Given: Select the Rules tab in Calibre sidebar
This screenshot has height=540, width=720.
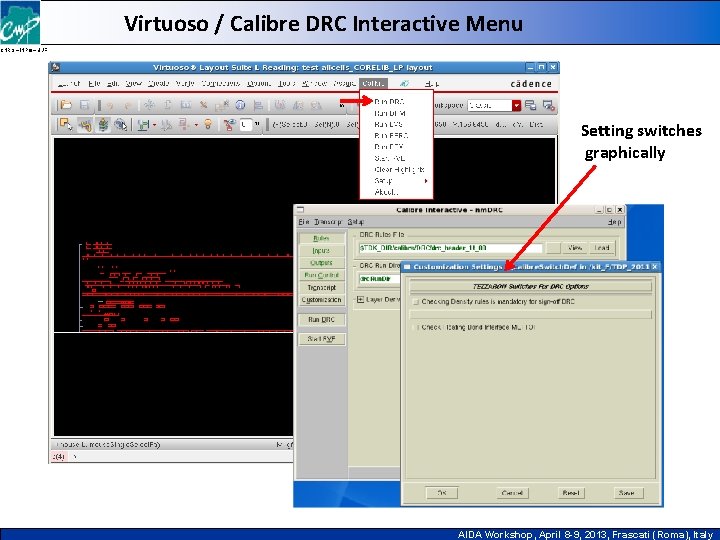Looking at the screenshot, I should (x=321, y=238).
